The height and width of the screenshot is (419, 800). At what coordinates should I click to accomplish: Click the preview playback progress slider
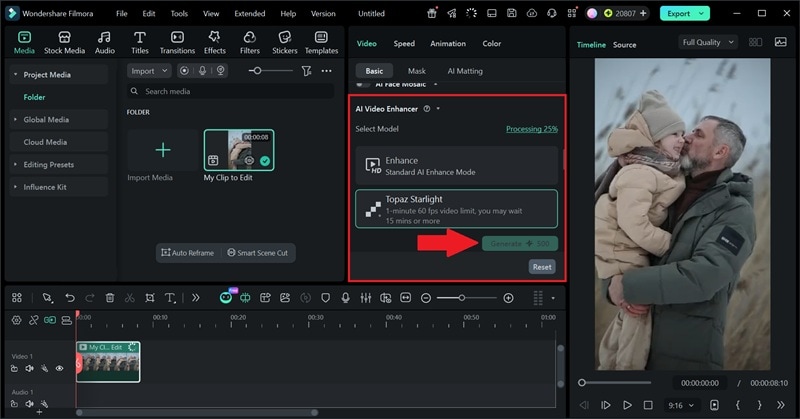(x=615, y=382)
